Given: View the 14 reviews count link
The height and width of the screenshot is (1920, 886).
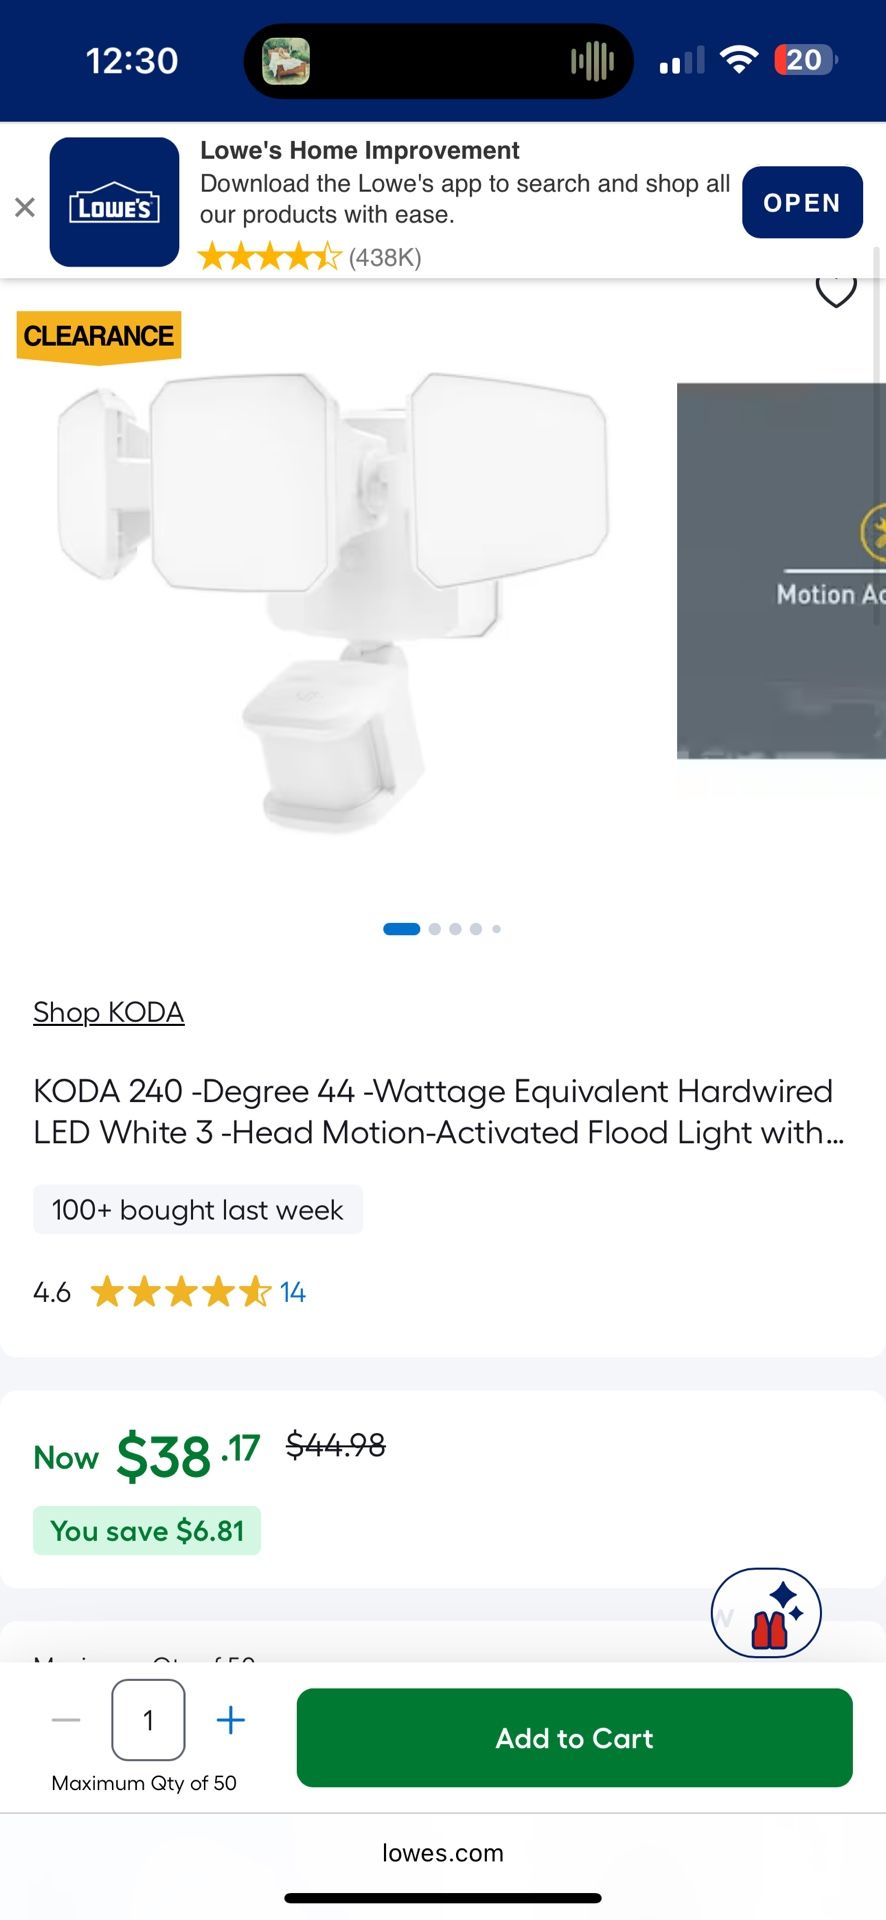Looking at the screenshot, I should point(293,1292).
